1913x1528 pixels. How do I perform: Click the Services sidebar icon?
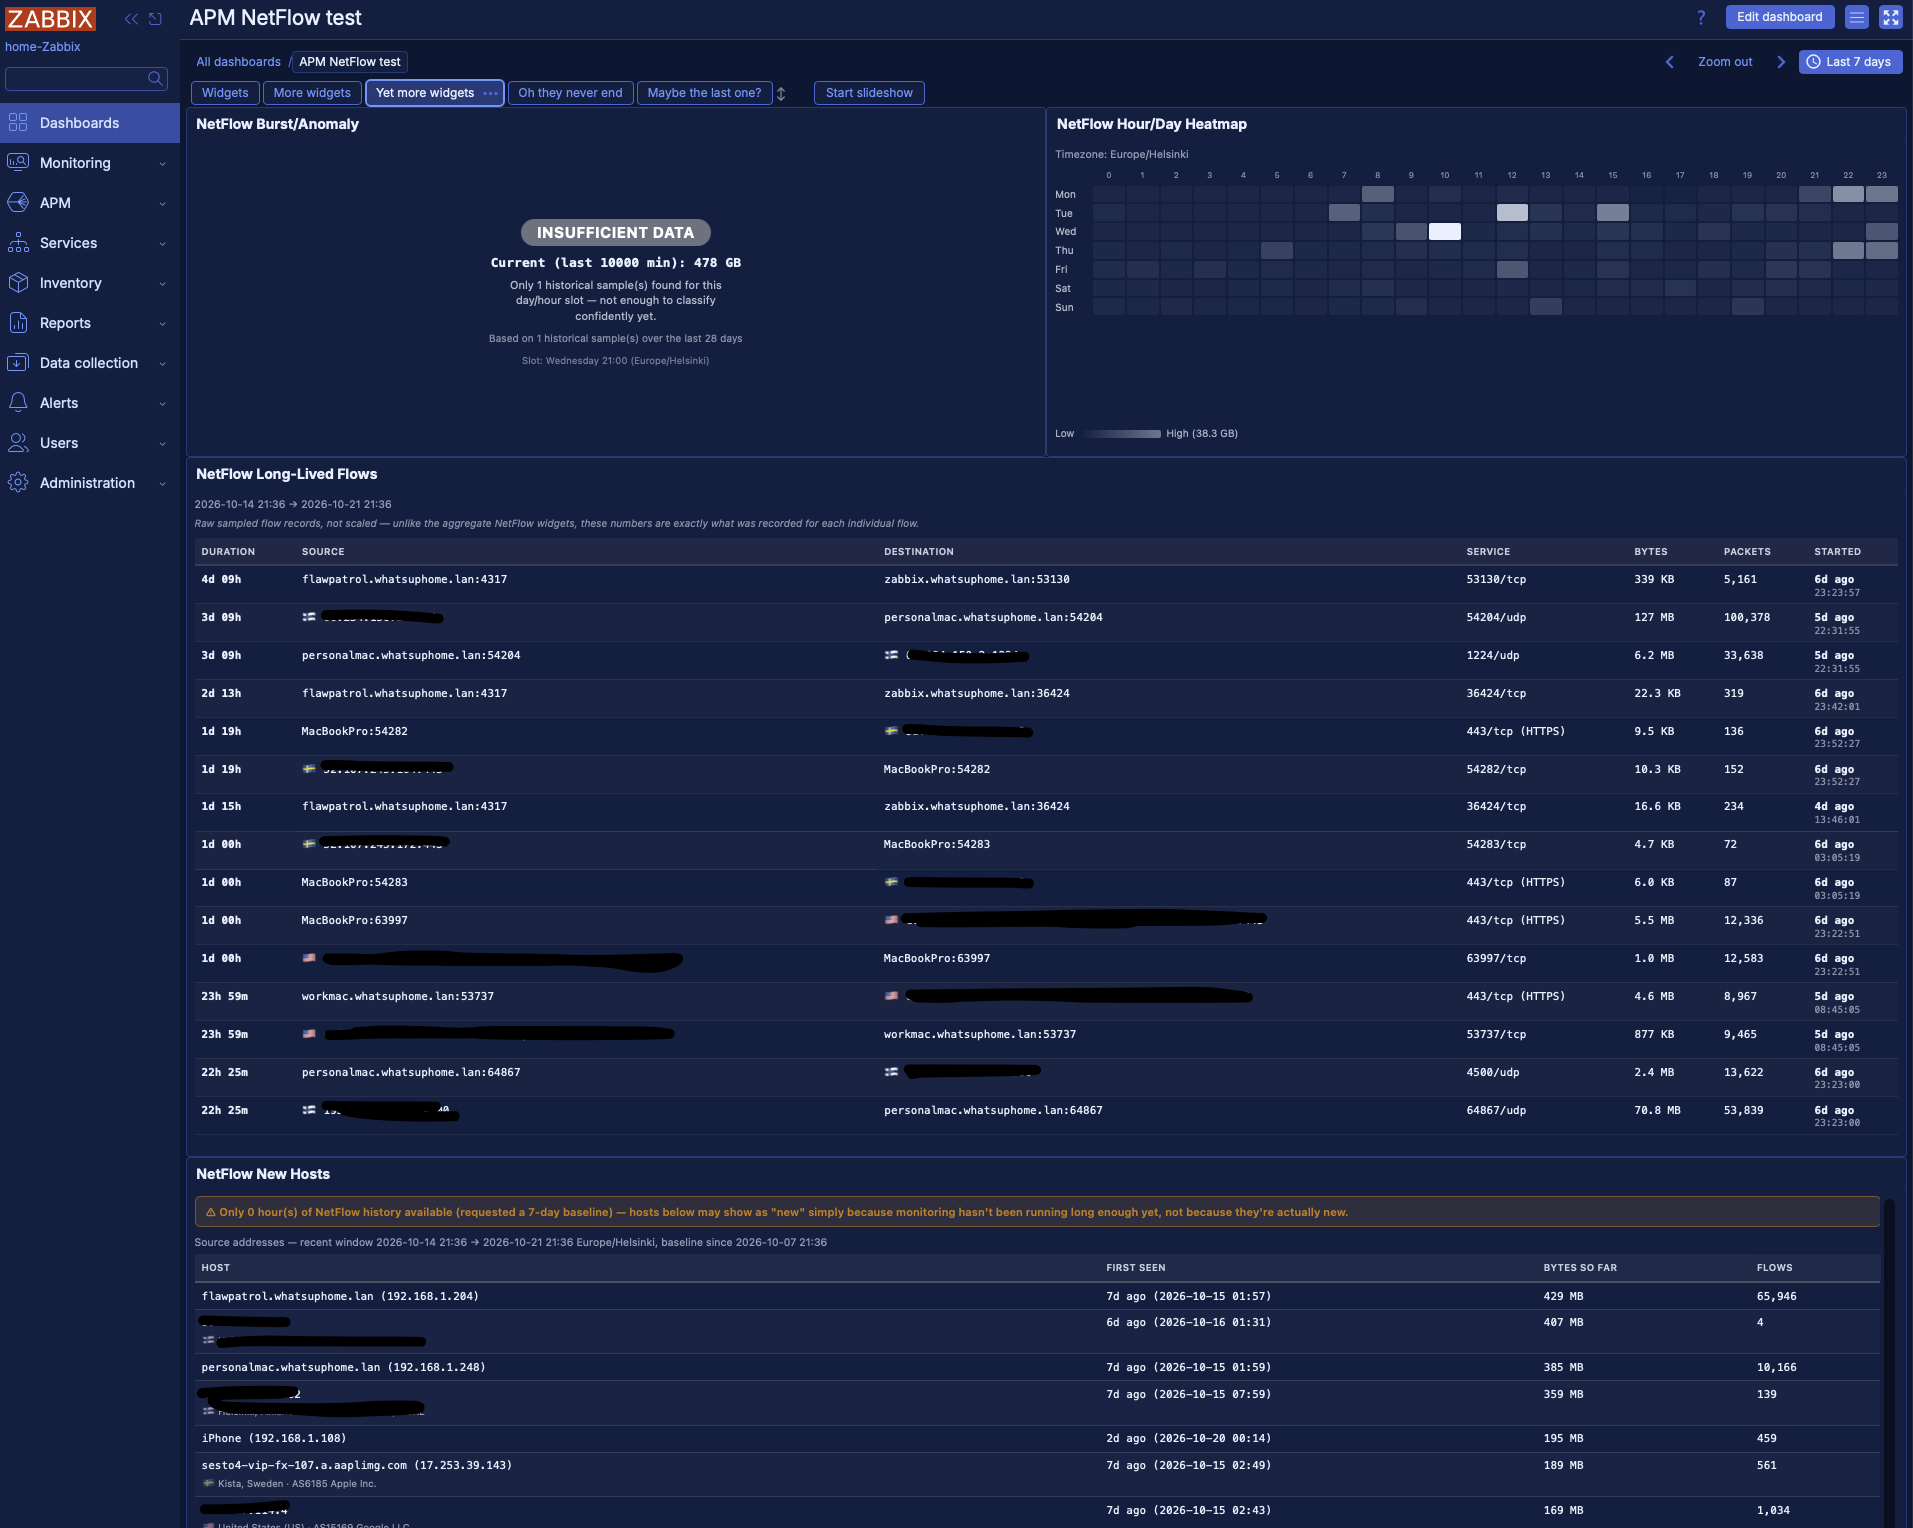pos(18,242)
